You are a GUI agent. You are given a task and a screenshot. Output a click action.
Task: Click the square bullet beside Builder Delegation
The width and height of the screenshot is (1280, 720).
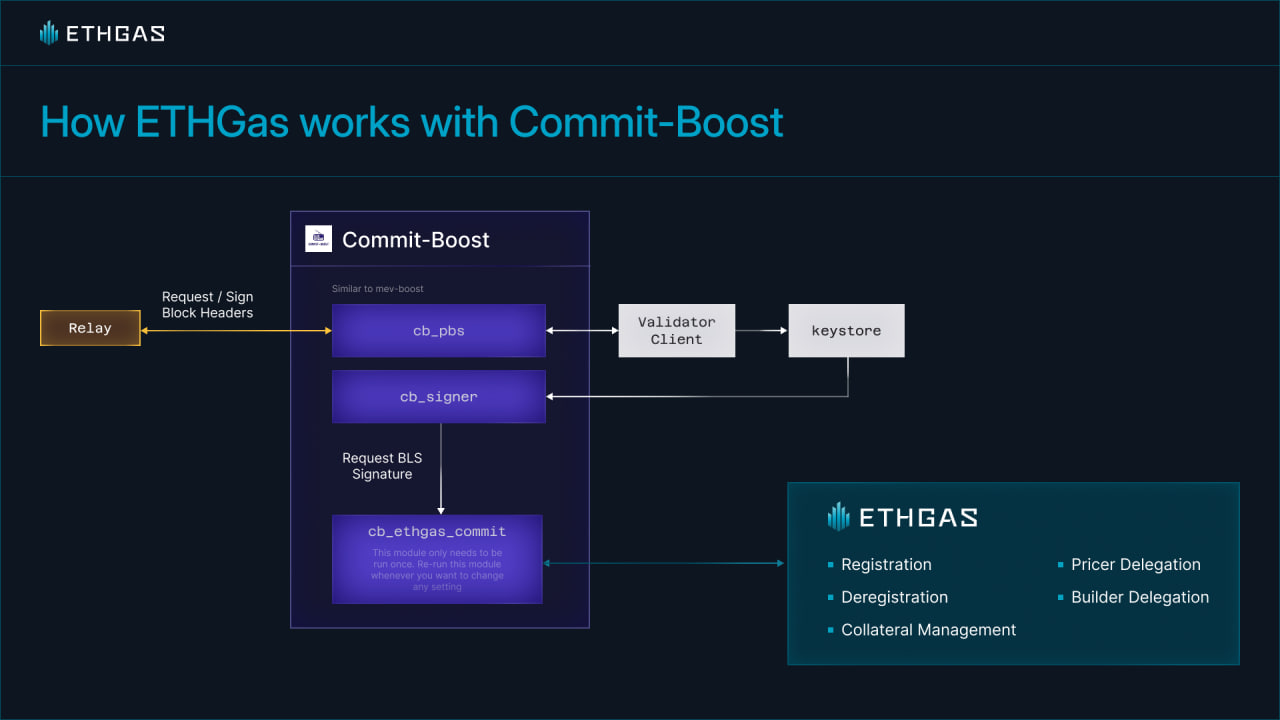click(1061, 598)
